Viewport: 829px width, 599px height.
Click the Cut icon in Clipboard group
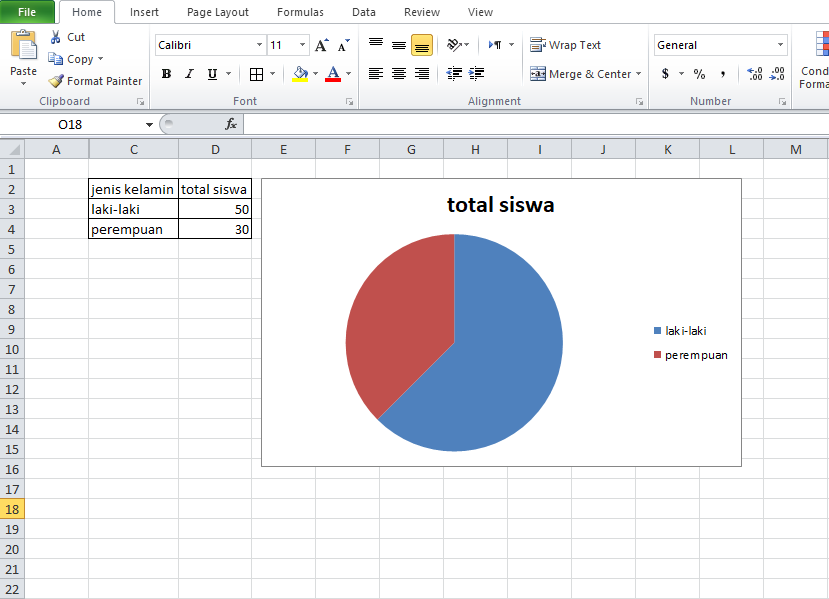[x=57, y=36]
